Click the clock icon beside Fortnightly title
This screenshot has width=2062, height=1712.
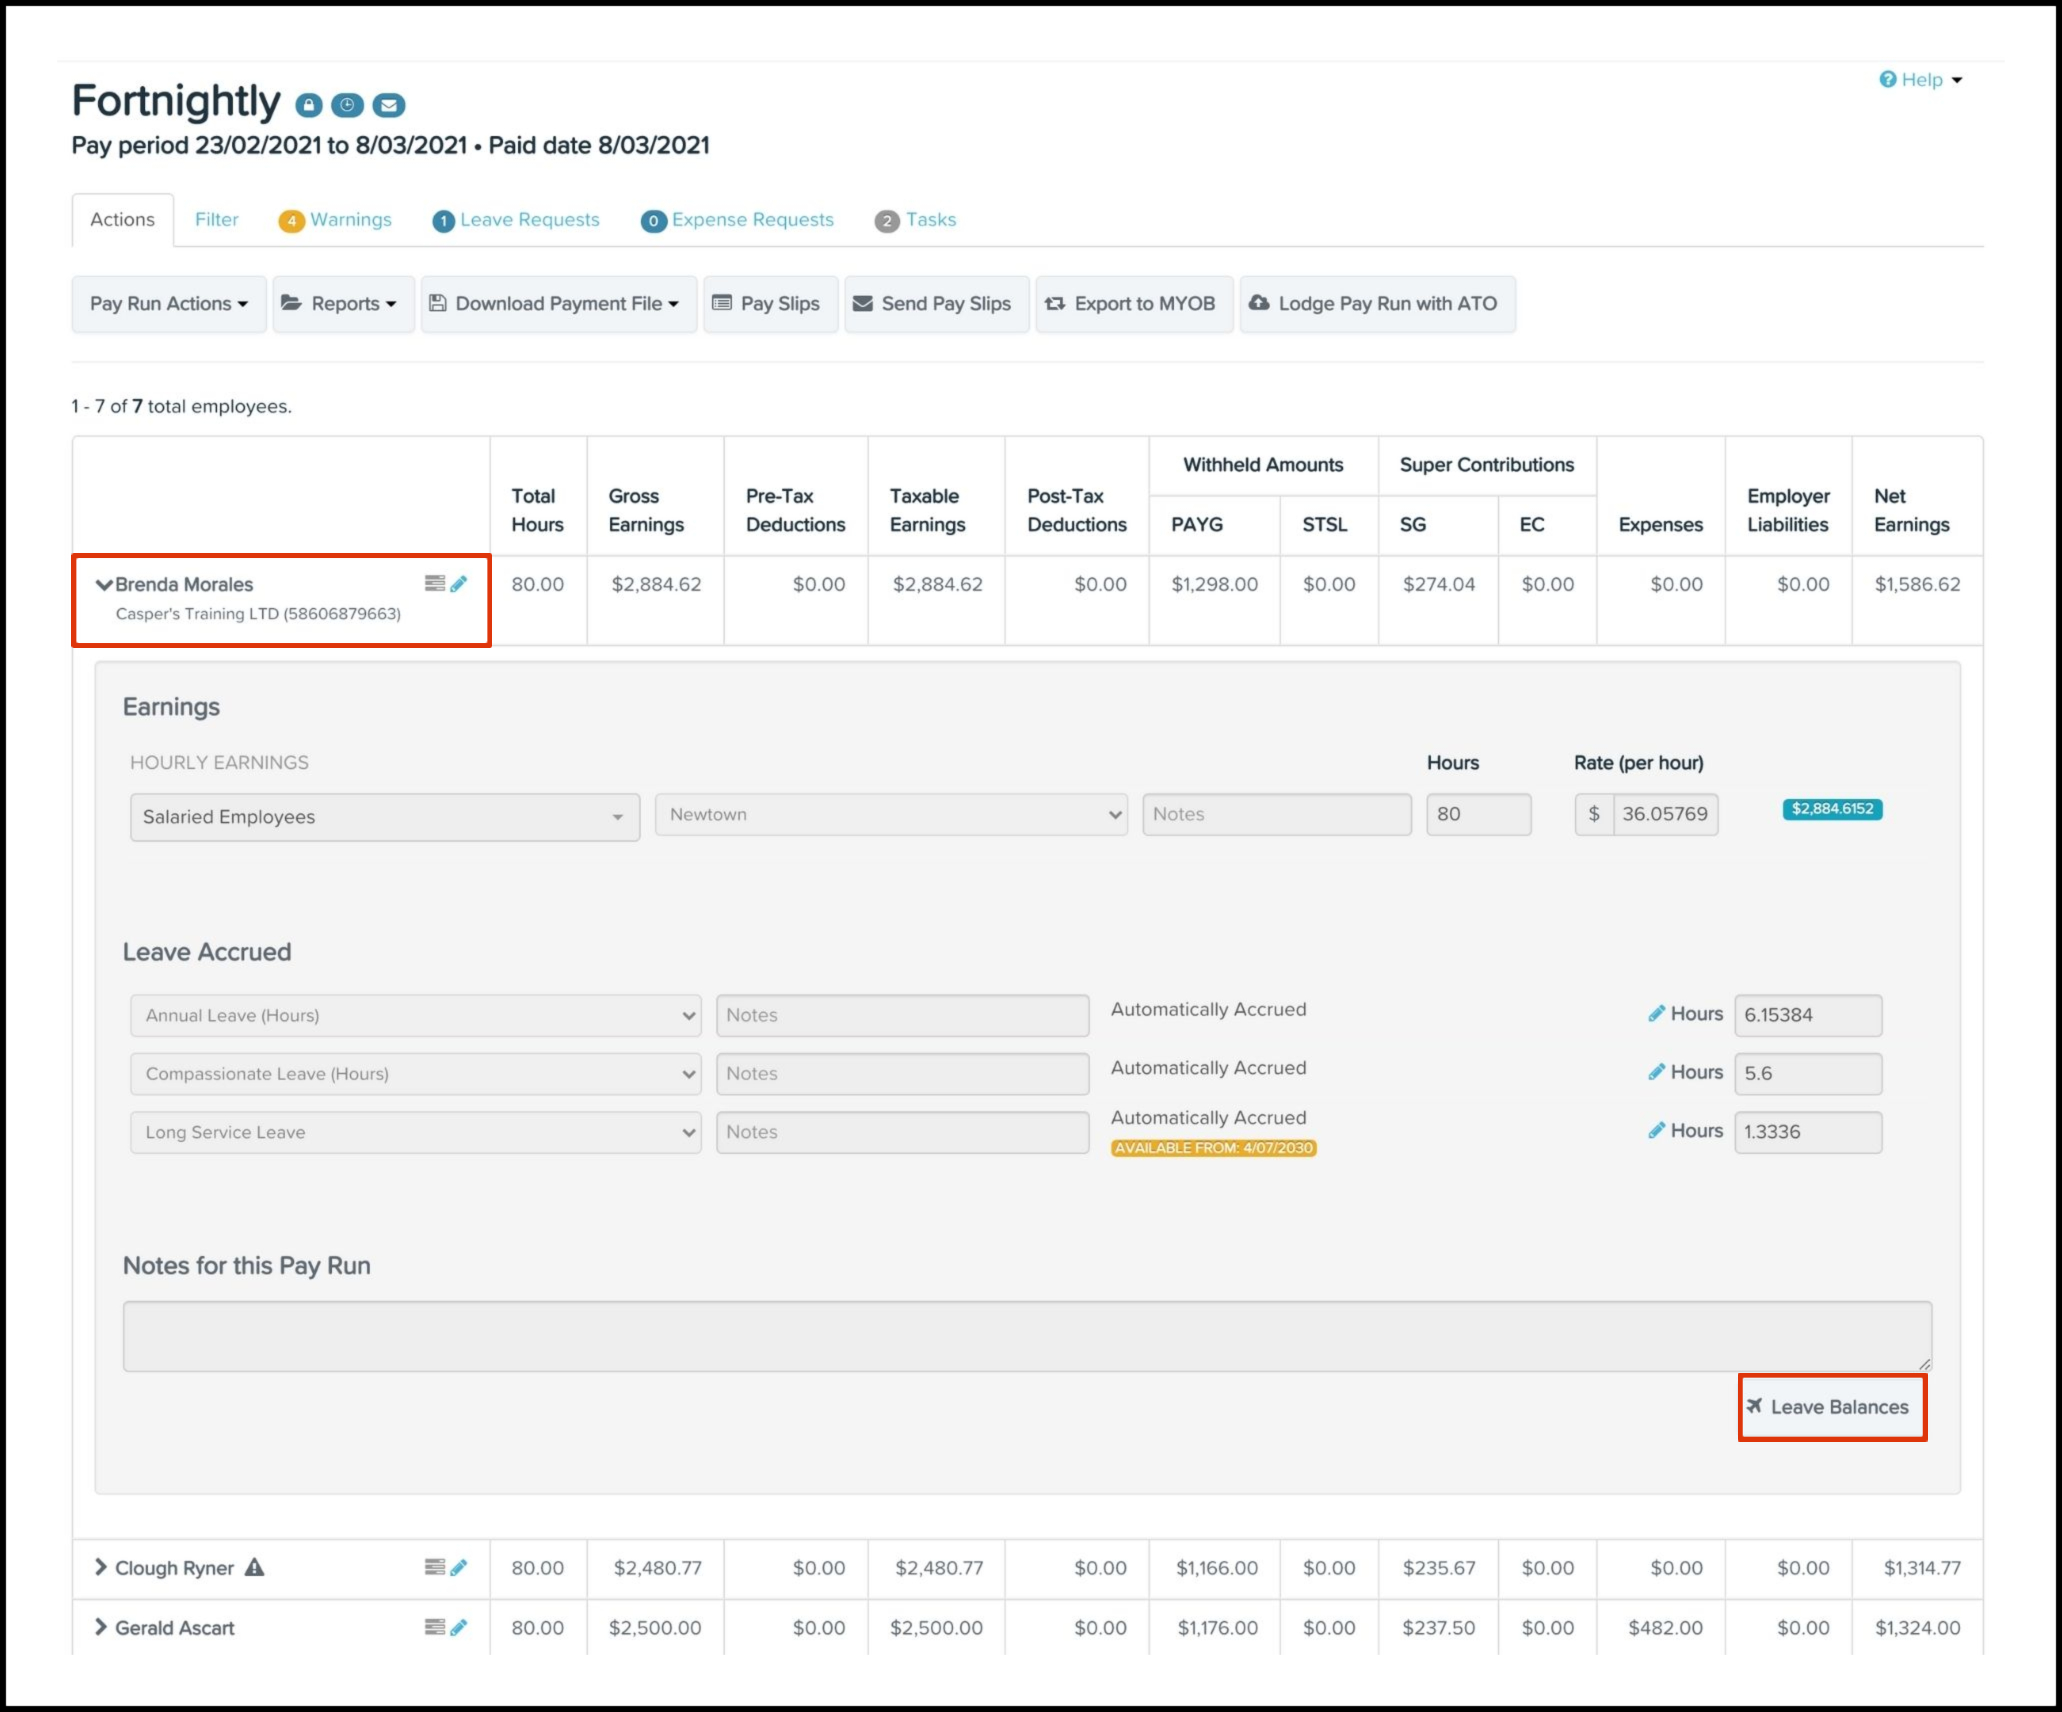[347, 105]
